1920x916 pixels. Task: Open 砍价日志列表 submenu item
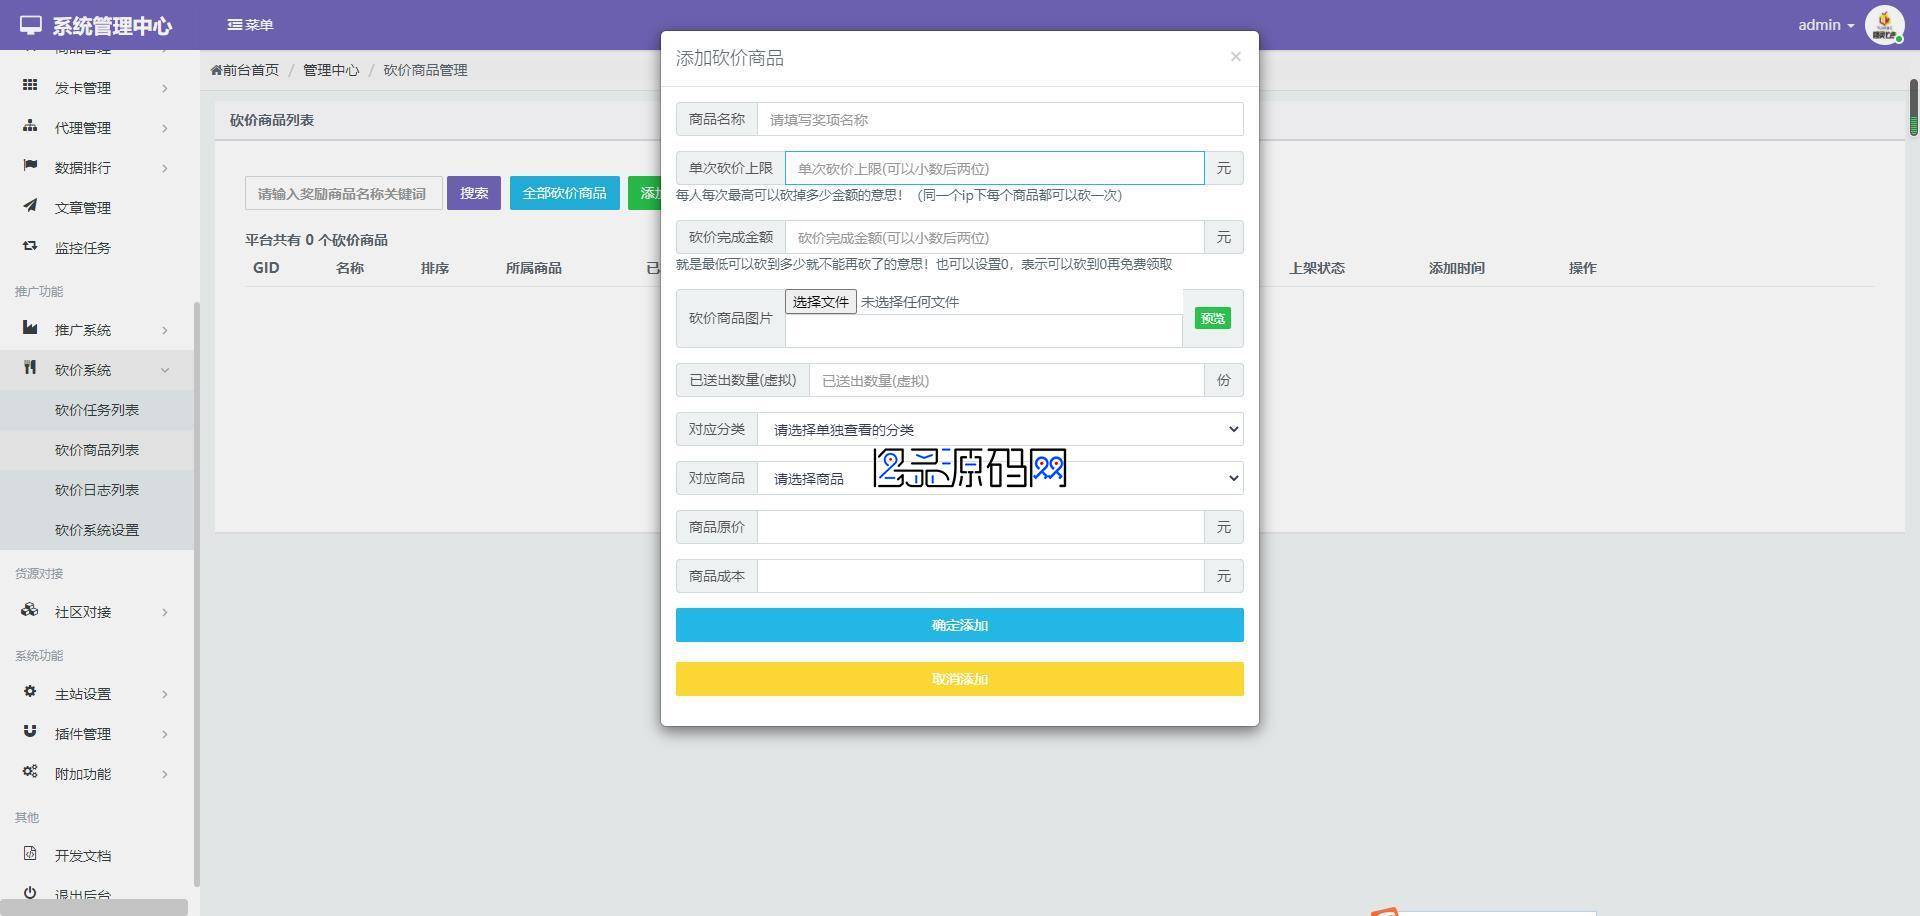coord(97,490)
